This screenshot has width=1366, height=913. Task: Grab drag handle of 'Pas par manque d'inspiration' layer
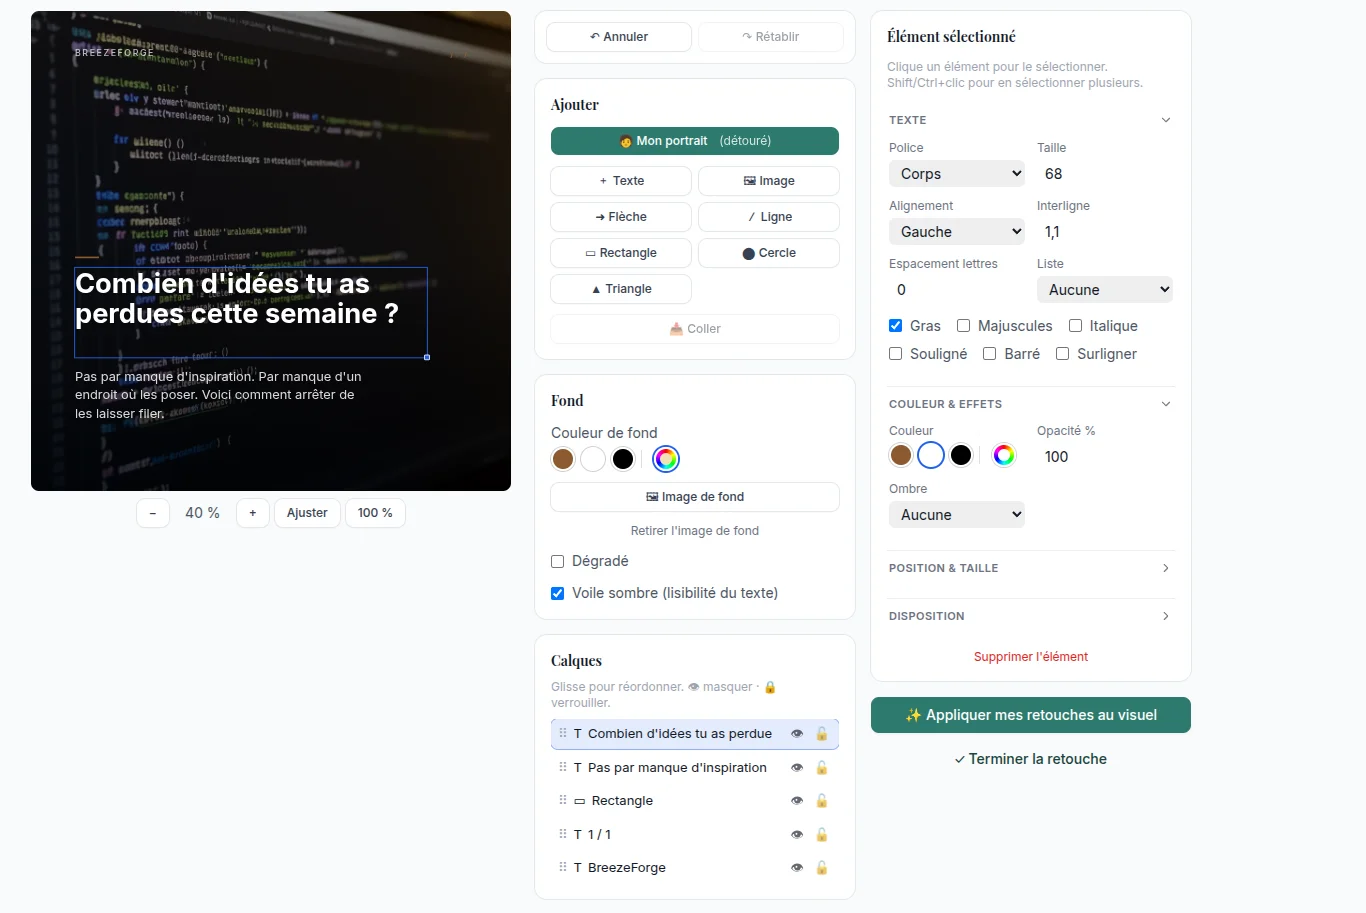[563, 767]
